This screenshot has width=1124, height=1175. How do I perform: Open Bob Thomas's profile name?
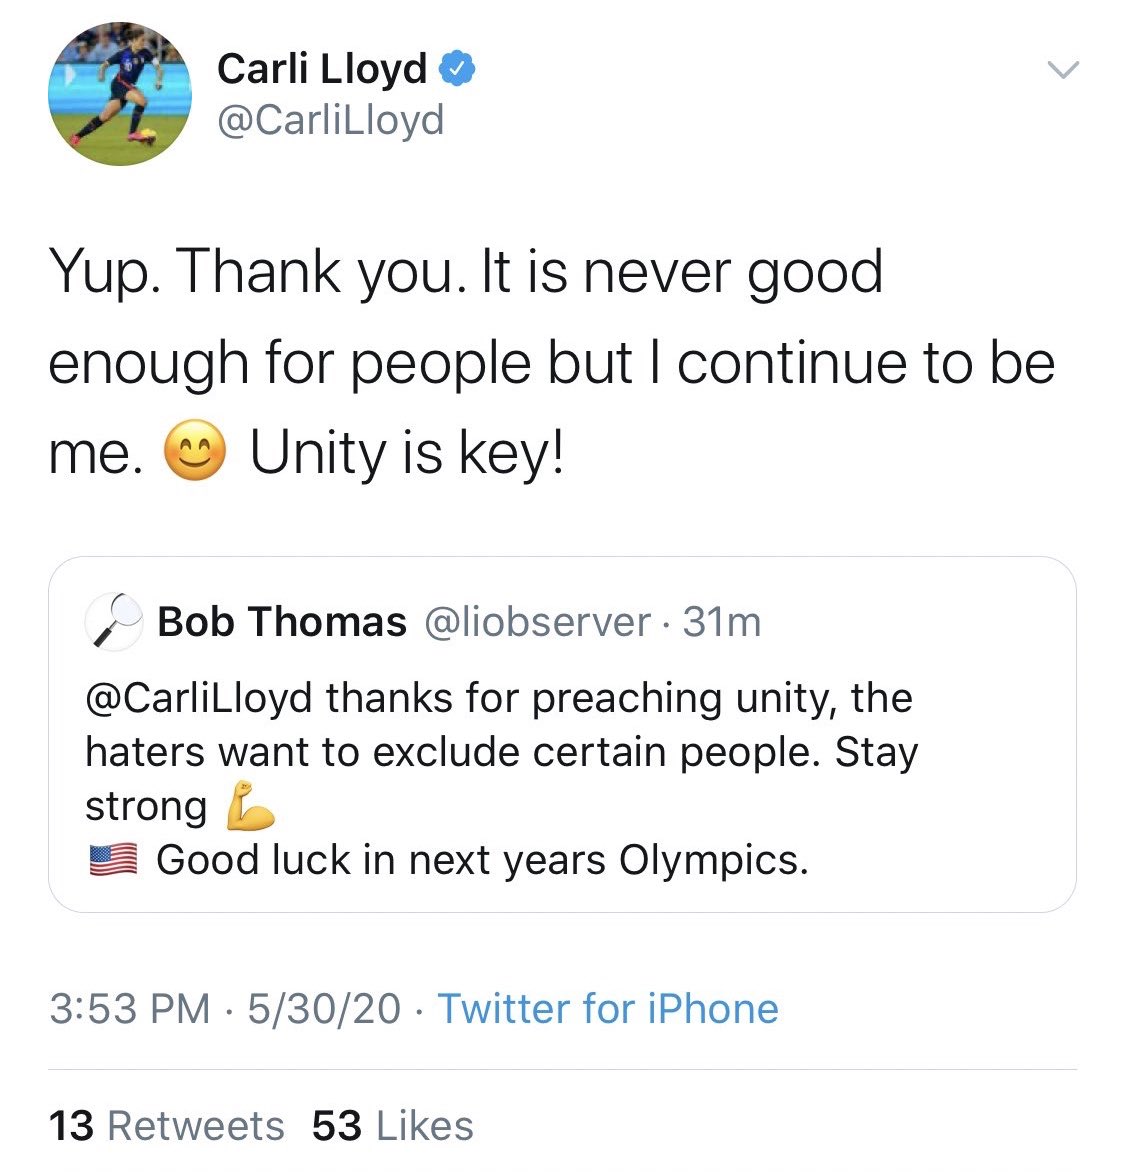click(x=282, y=622)
